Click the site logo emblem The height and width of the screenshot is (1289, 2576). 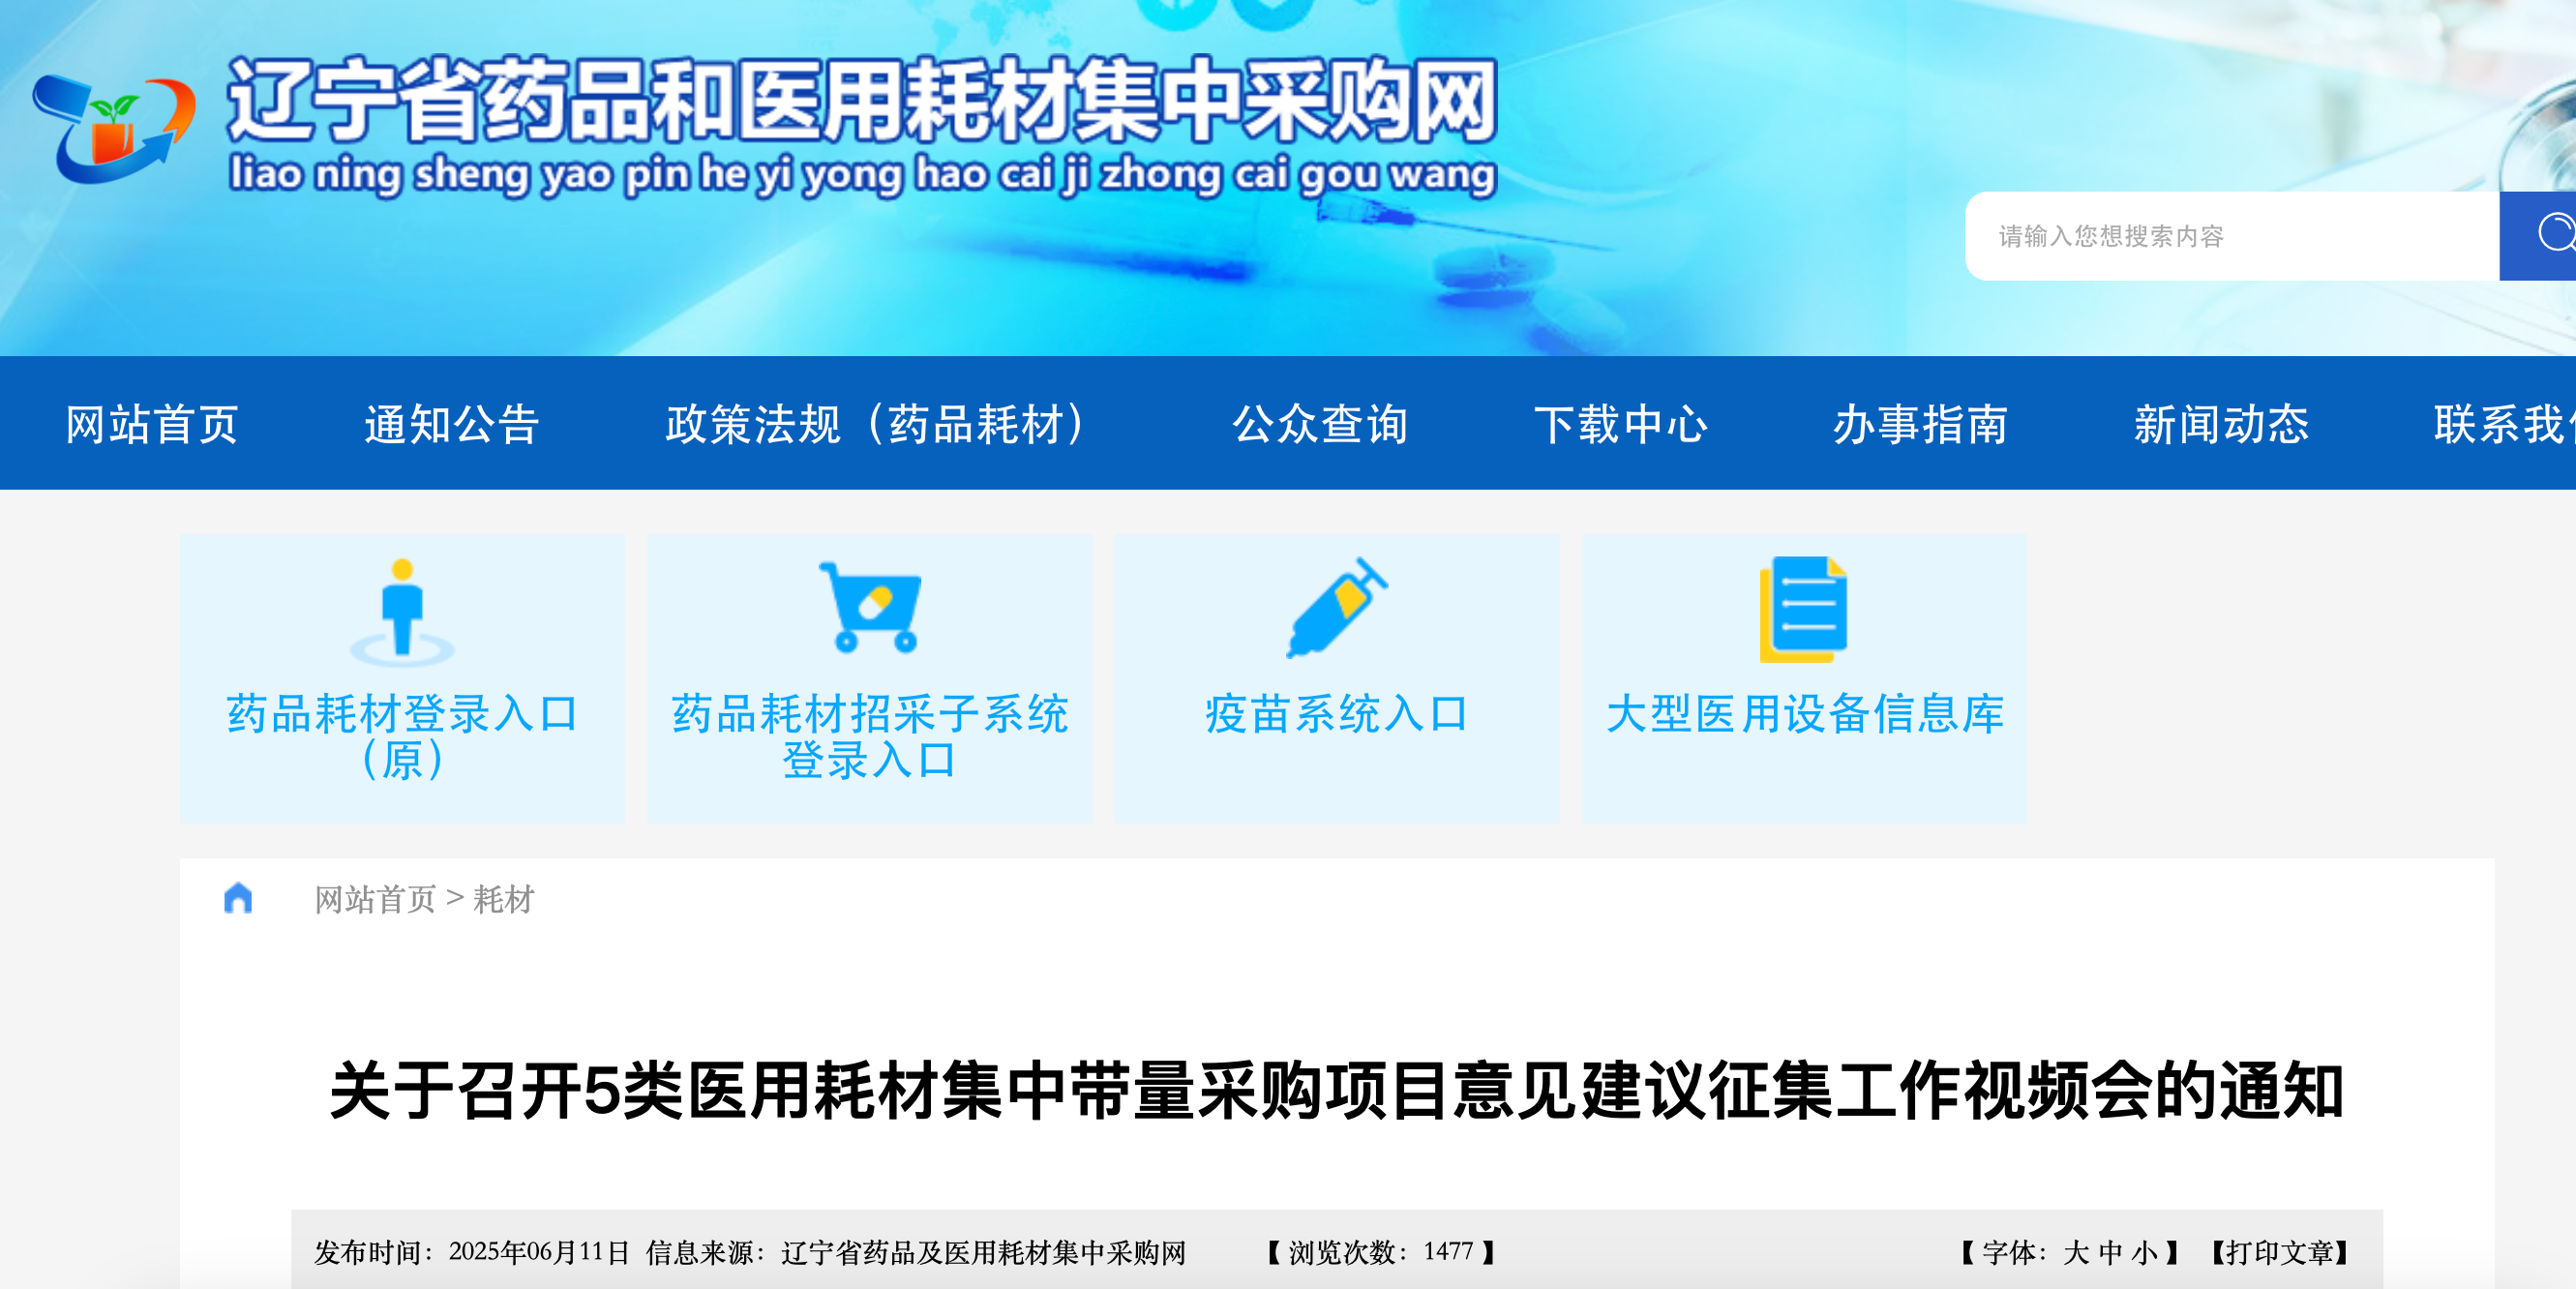[113, 128]
